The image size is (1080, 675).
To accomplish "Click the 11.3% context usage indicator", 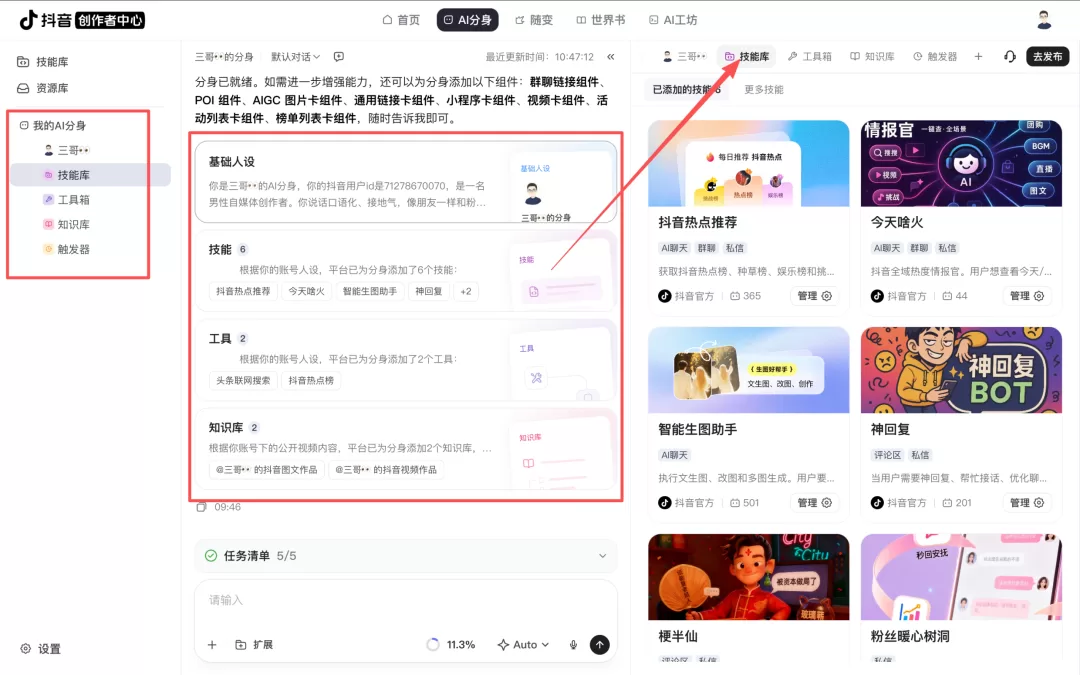I will tap(451, 645).
